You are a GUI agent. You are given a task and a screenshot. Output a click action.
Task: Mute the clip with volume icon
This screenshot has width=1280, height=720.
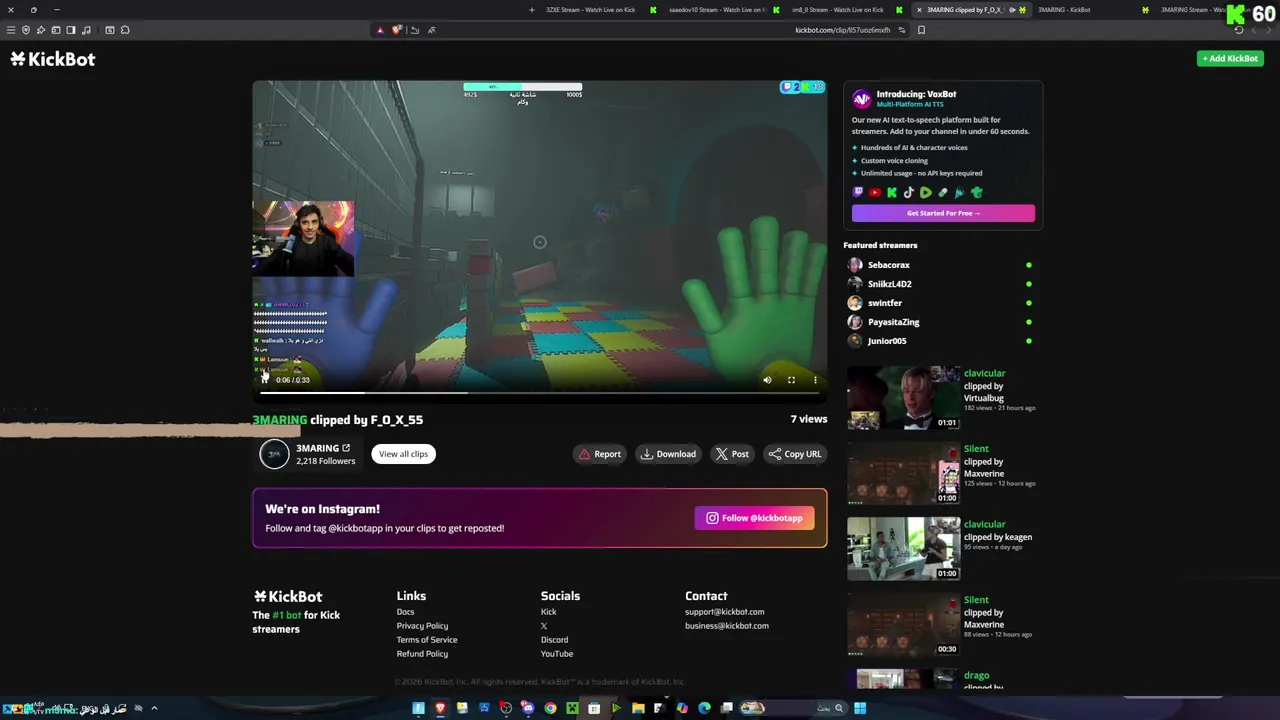pyautogui.click(x=767, y=380)
